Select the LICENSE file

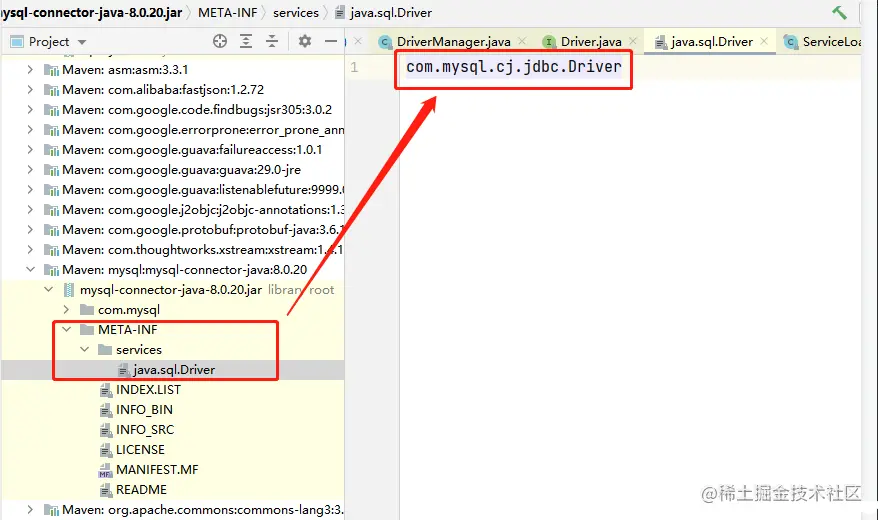pyautogui.click(x=141, y=449)
